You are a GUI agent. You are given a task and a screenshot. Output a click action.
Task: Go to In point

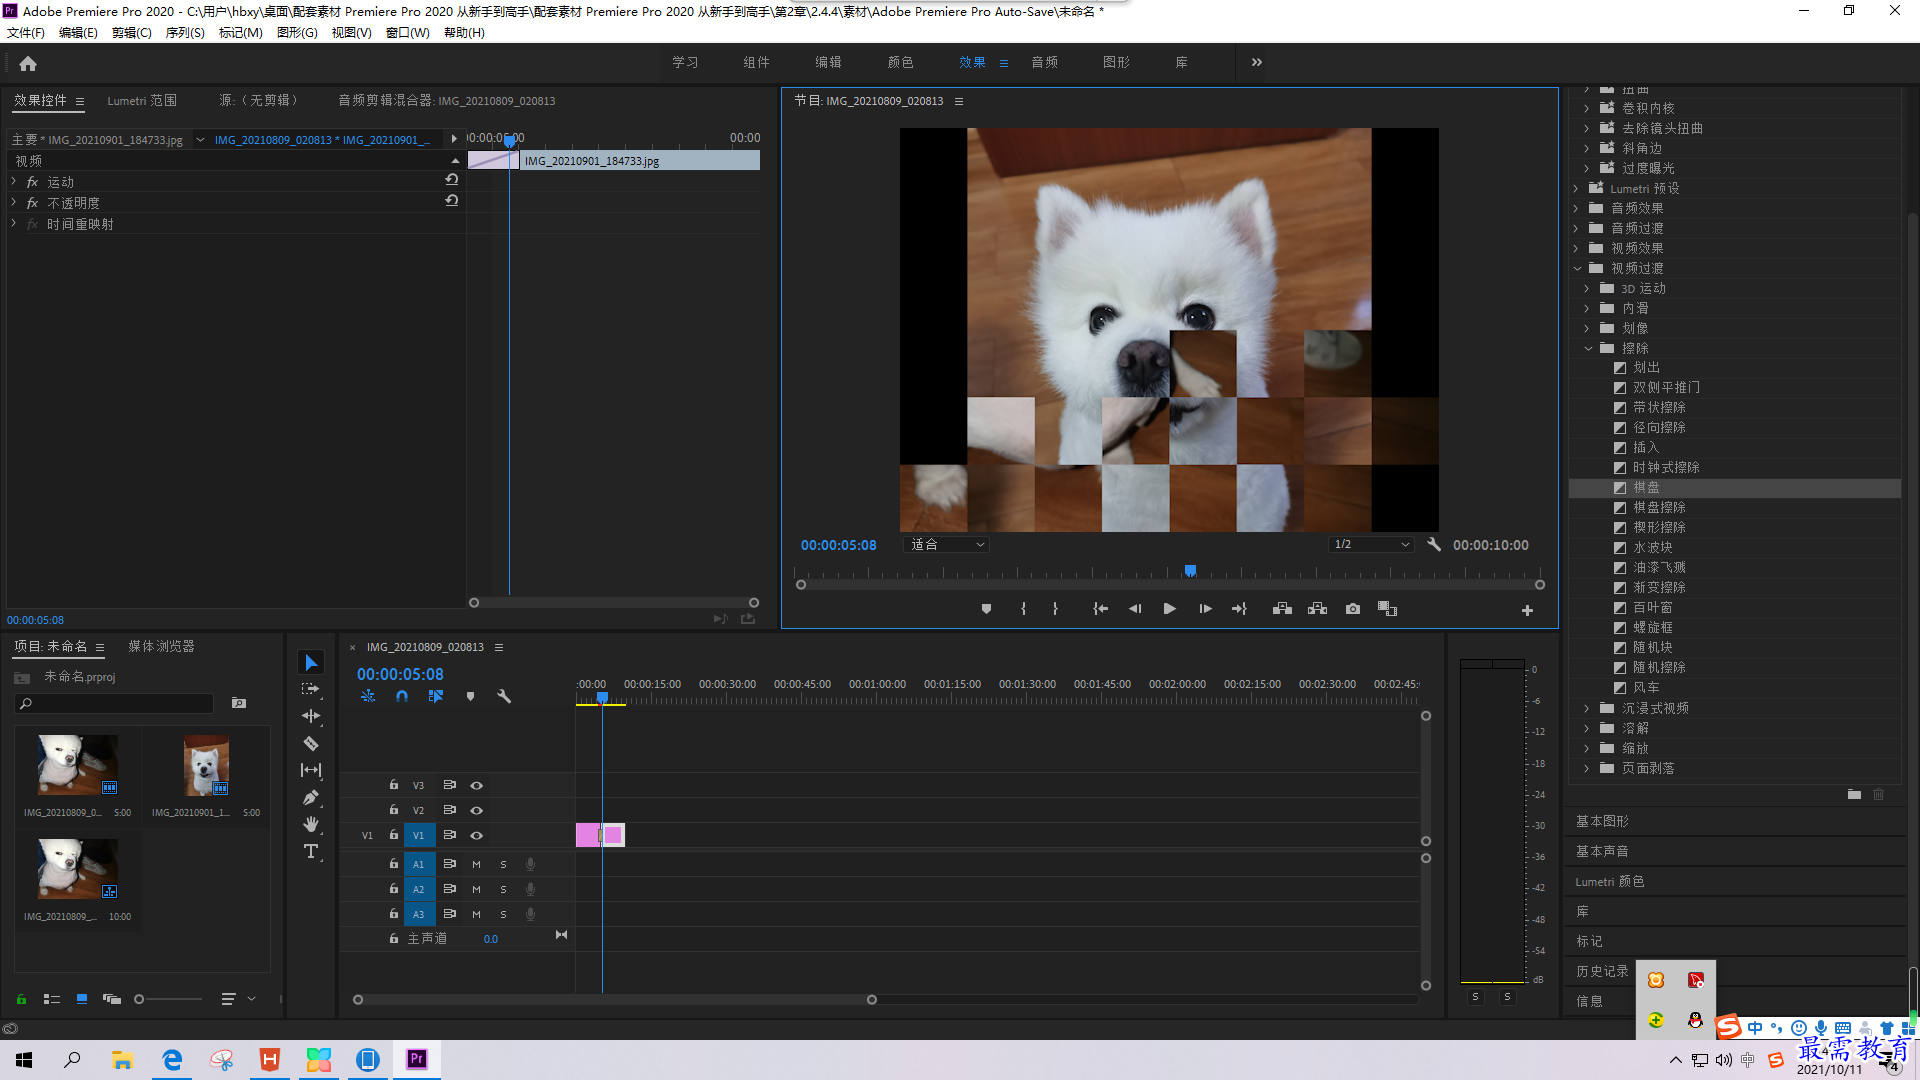click(x=1100, y=609)
